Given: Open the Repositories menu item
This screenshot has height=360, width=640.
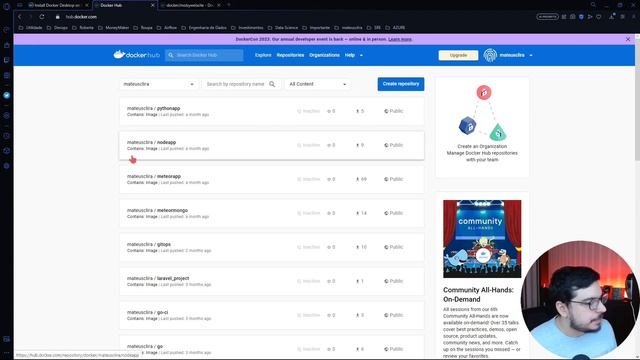Looking at the screenshot, I should tap(290, 55).
